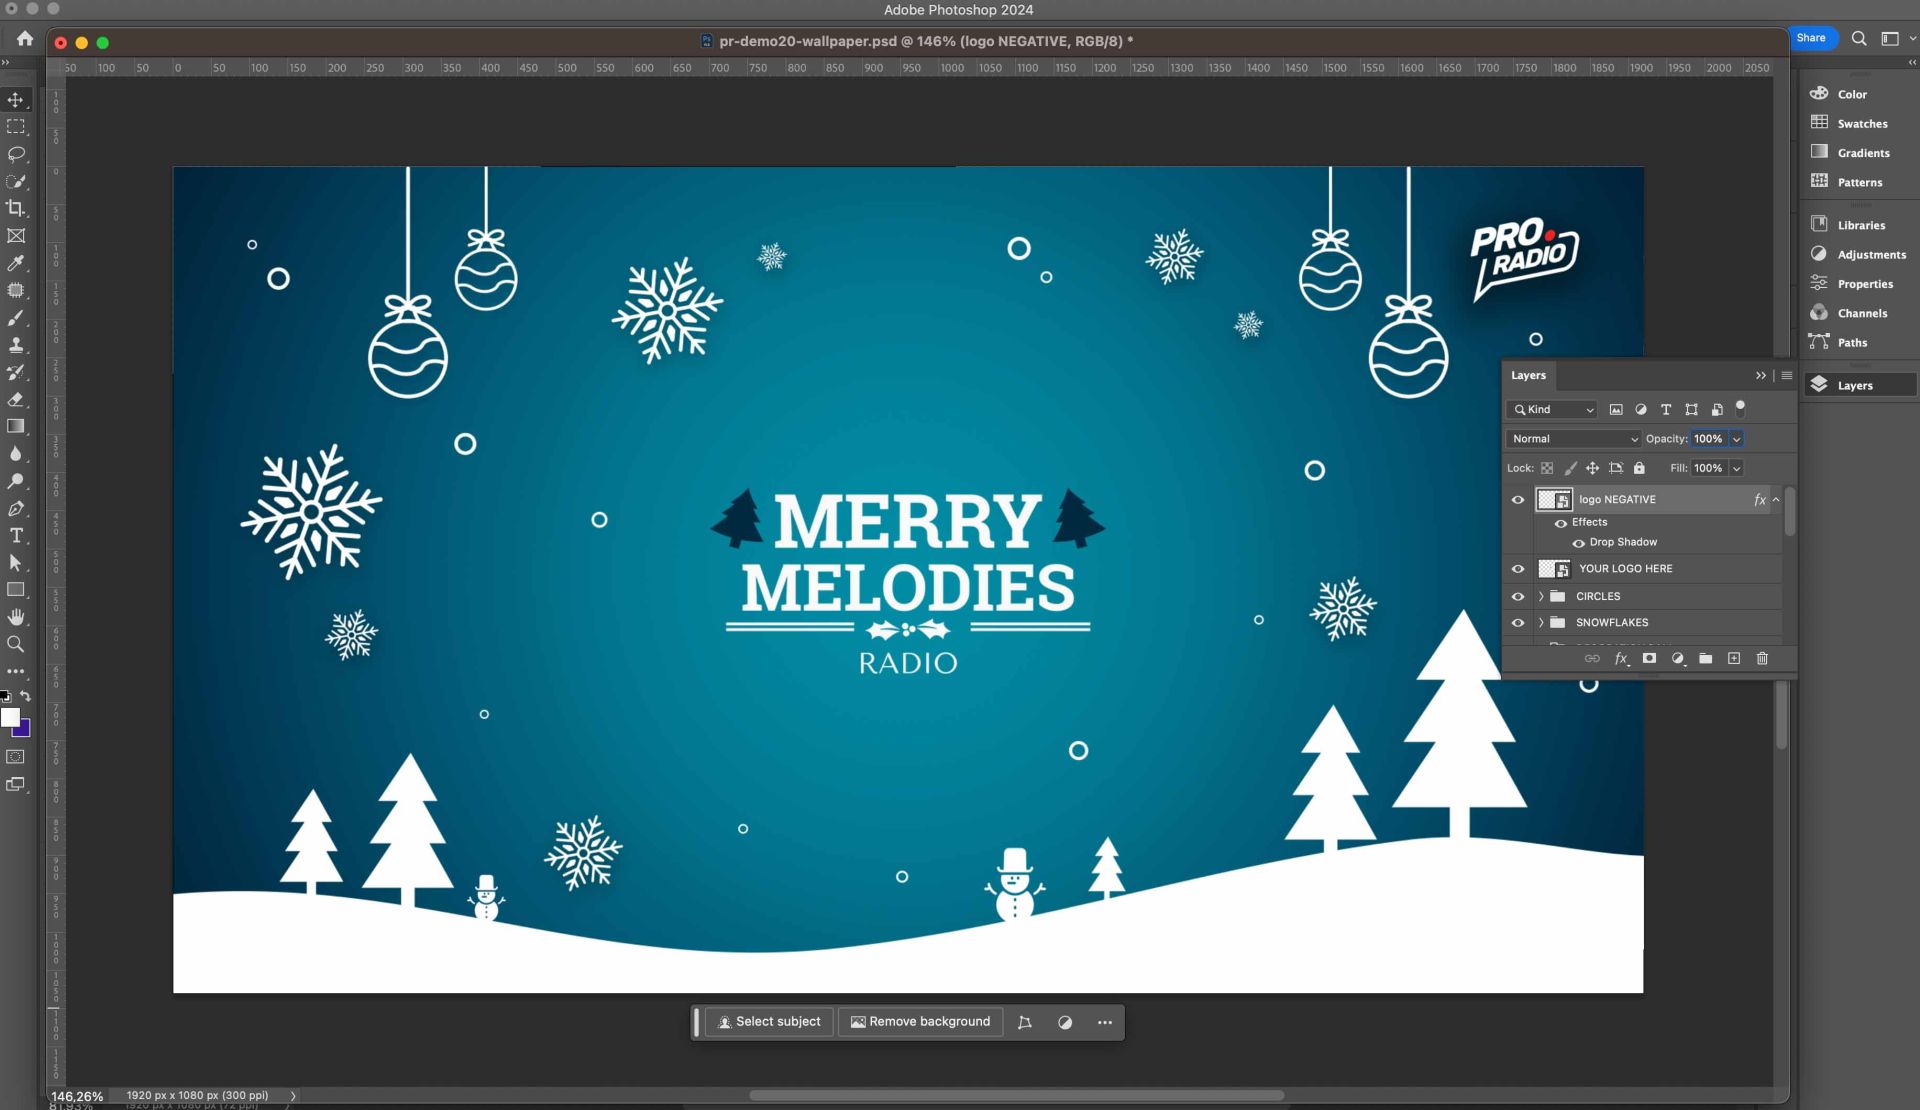Screen dimensions: 1920x1110
Task: Select the Hand tool
Action: 16,617
